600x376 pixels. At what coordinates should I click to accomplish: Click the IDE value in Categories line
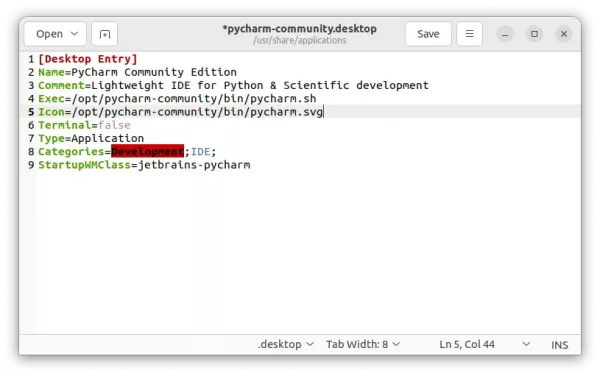(x=201, y=151)
